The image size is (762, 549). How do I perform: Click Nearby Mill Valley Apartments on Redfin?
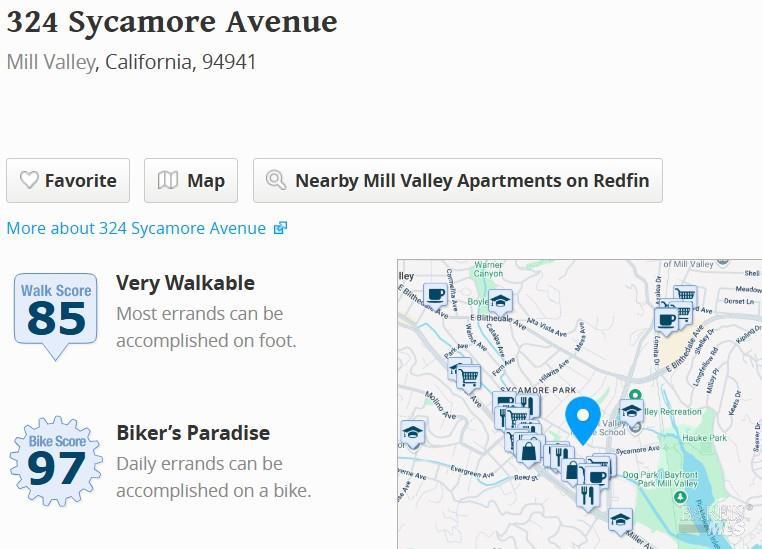[x=458, y=181]
